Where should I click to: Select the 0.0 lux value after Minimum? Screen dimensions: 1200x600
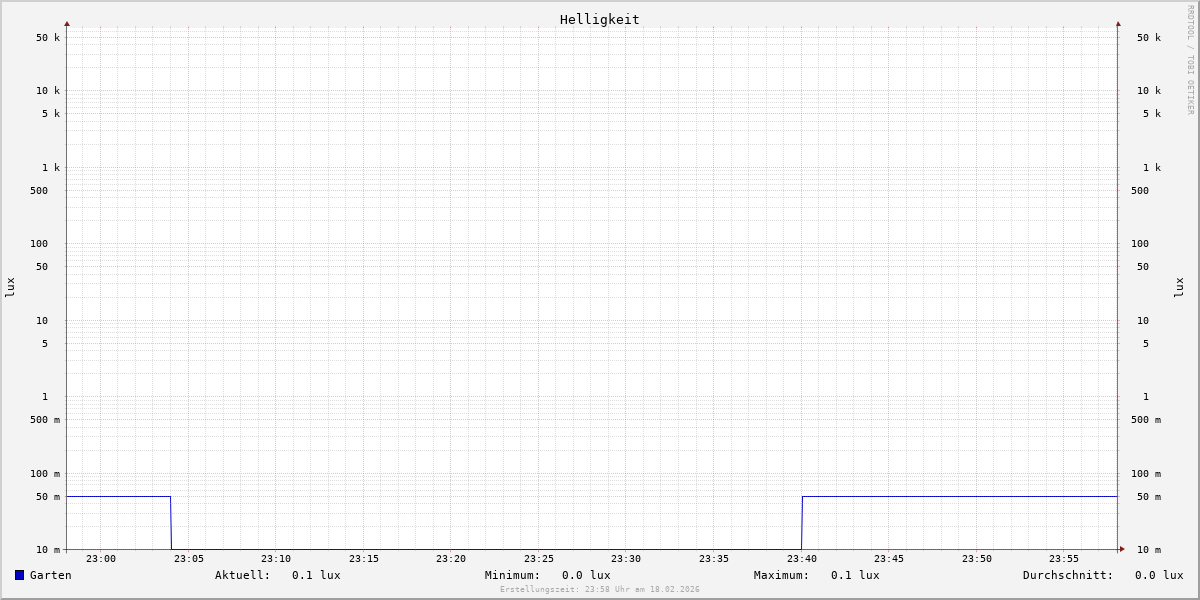click(x=586, y=575)
